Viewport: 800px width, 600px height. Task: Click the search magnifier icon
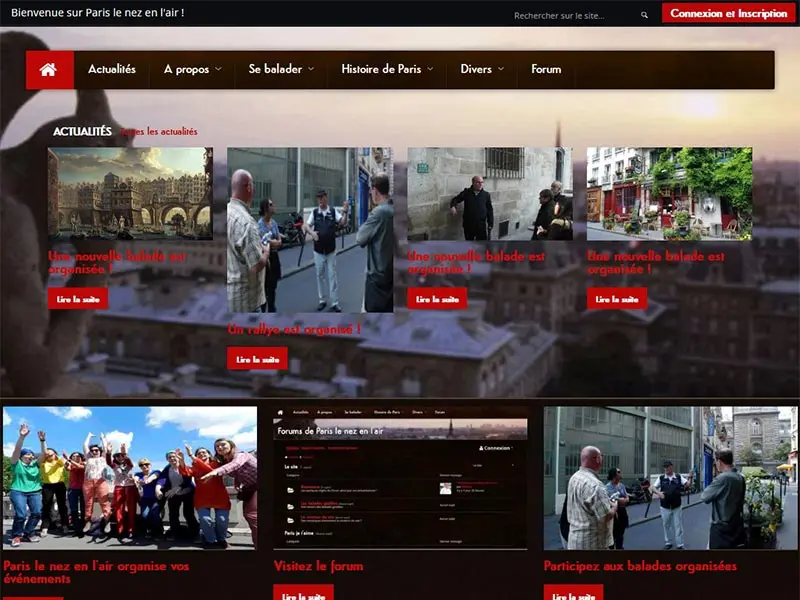click(644, 15)
